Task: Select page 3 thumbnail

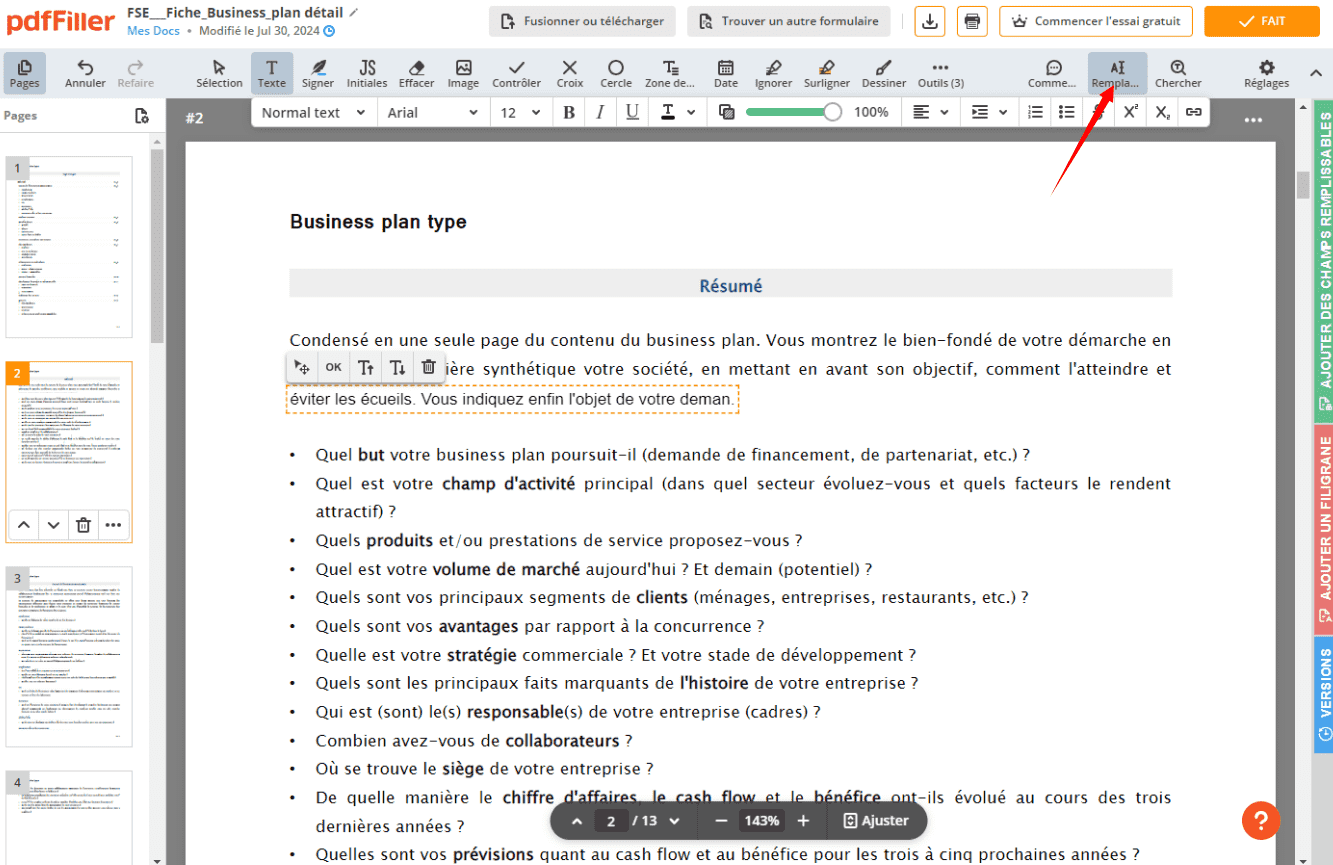Action: 69,657
